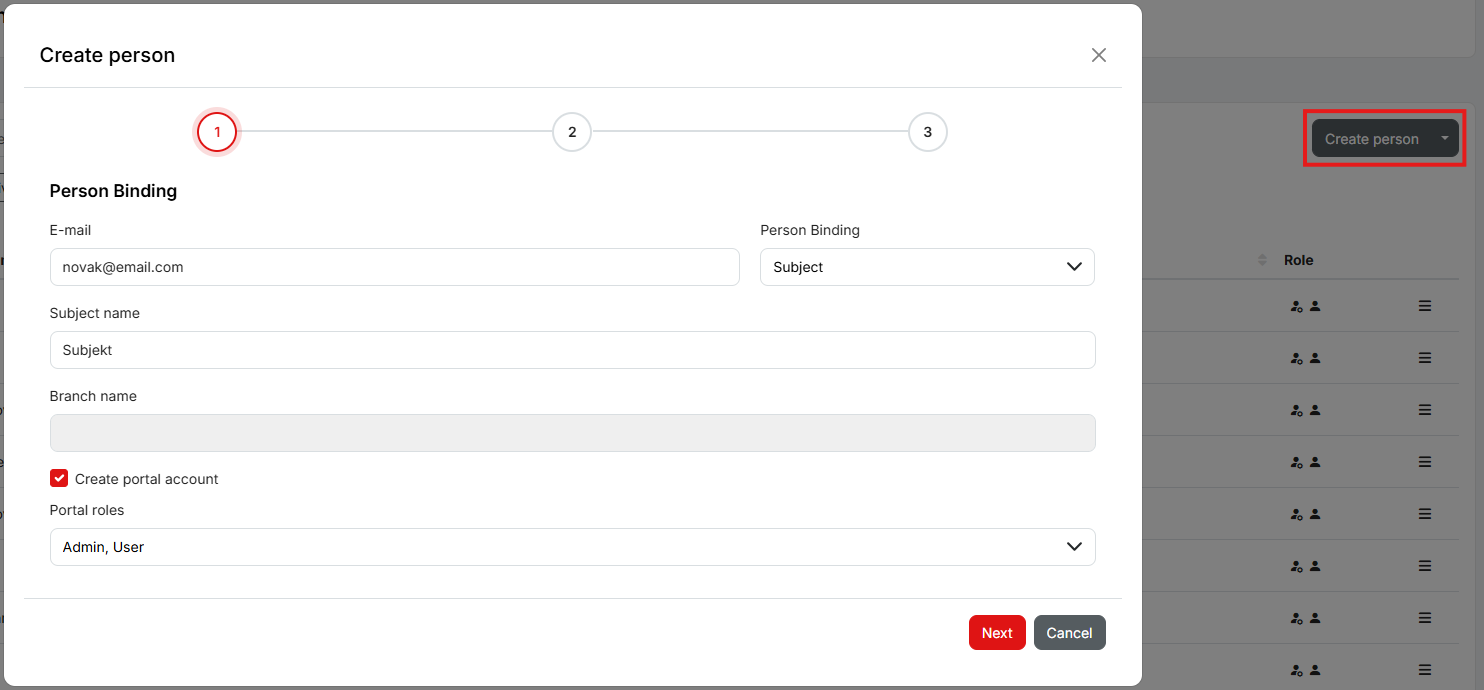The width and height of the screenshot is (1484, 690).
Task: Open hamburger menu in fourth table row
Action: tap(1425, 462)
